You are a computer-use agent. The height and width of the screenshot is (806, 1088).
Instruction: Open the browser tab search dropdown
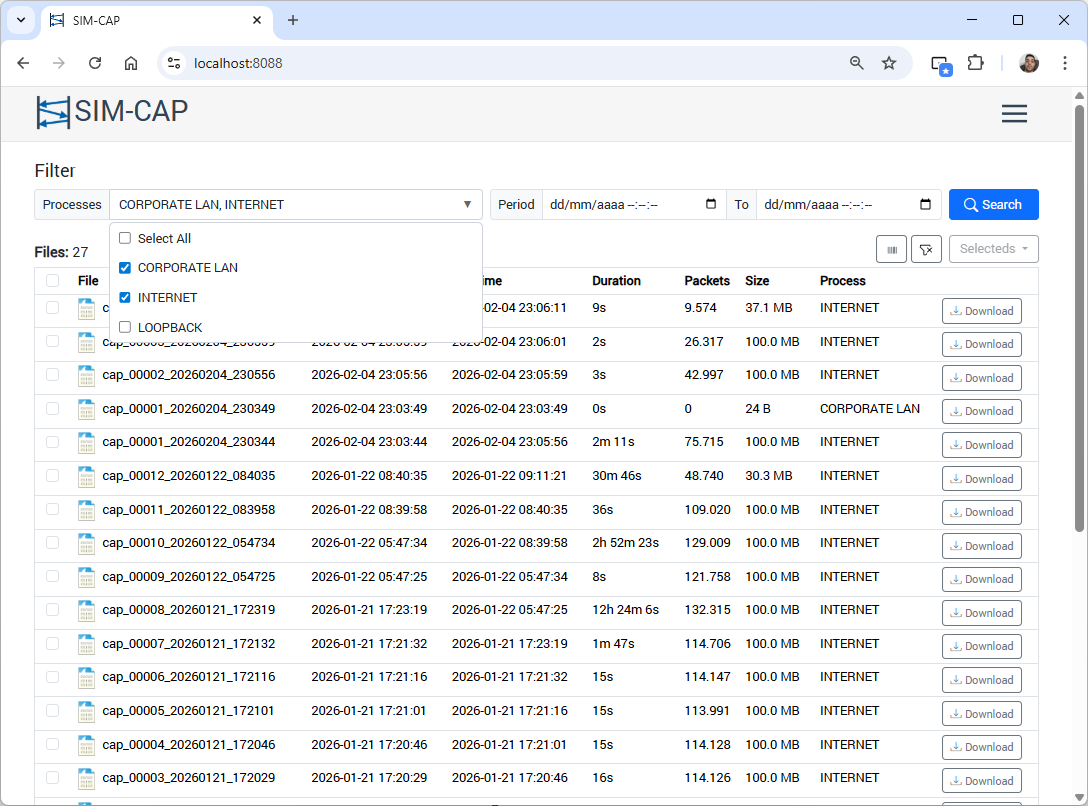point(20,20)
